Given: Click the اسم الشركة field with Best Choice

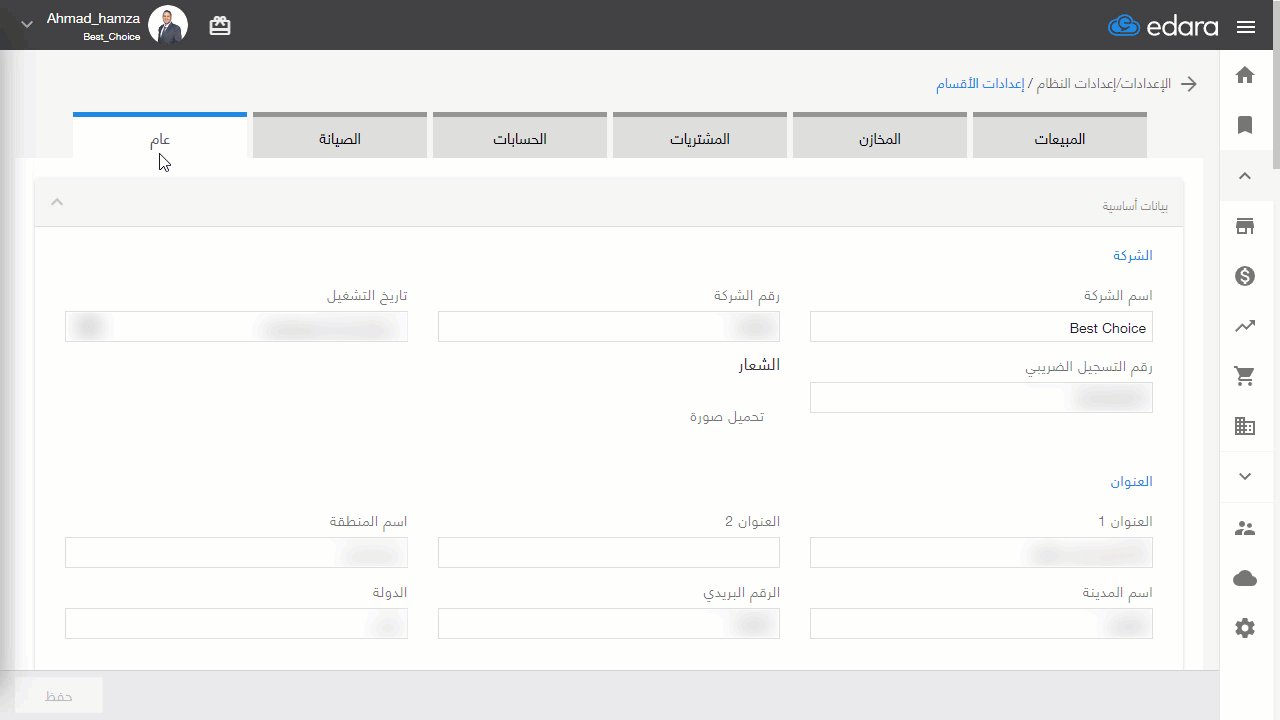Looking at the screenshot, I should coord(981,327).
